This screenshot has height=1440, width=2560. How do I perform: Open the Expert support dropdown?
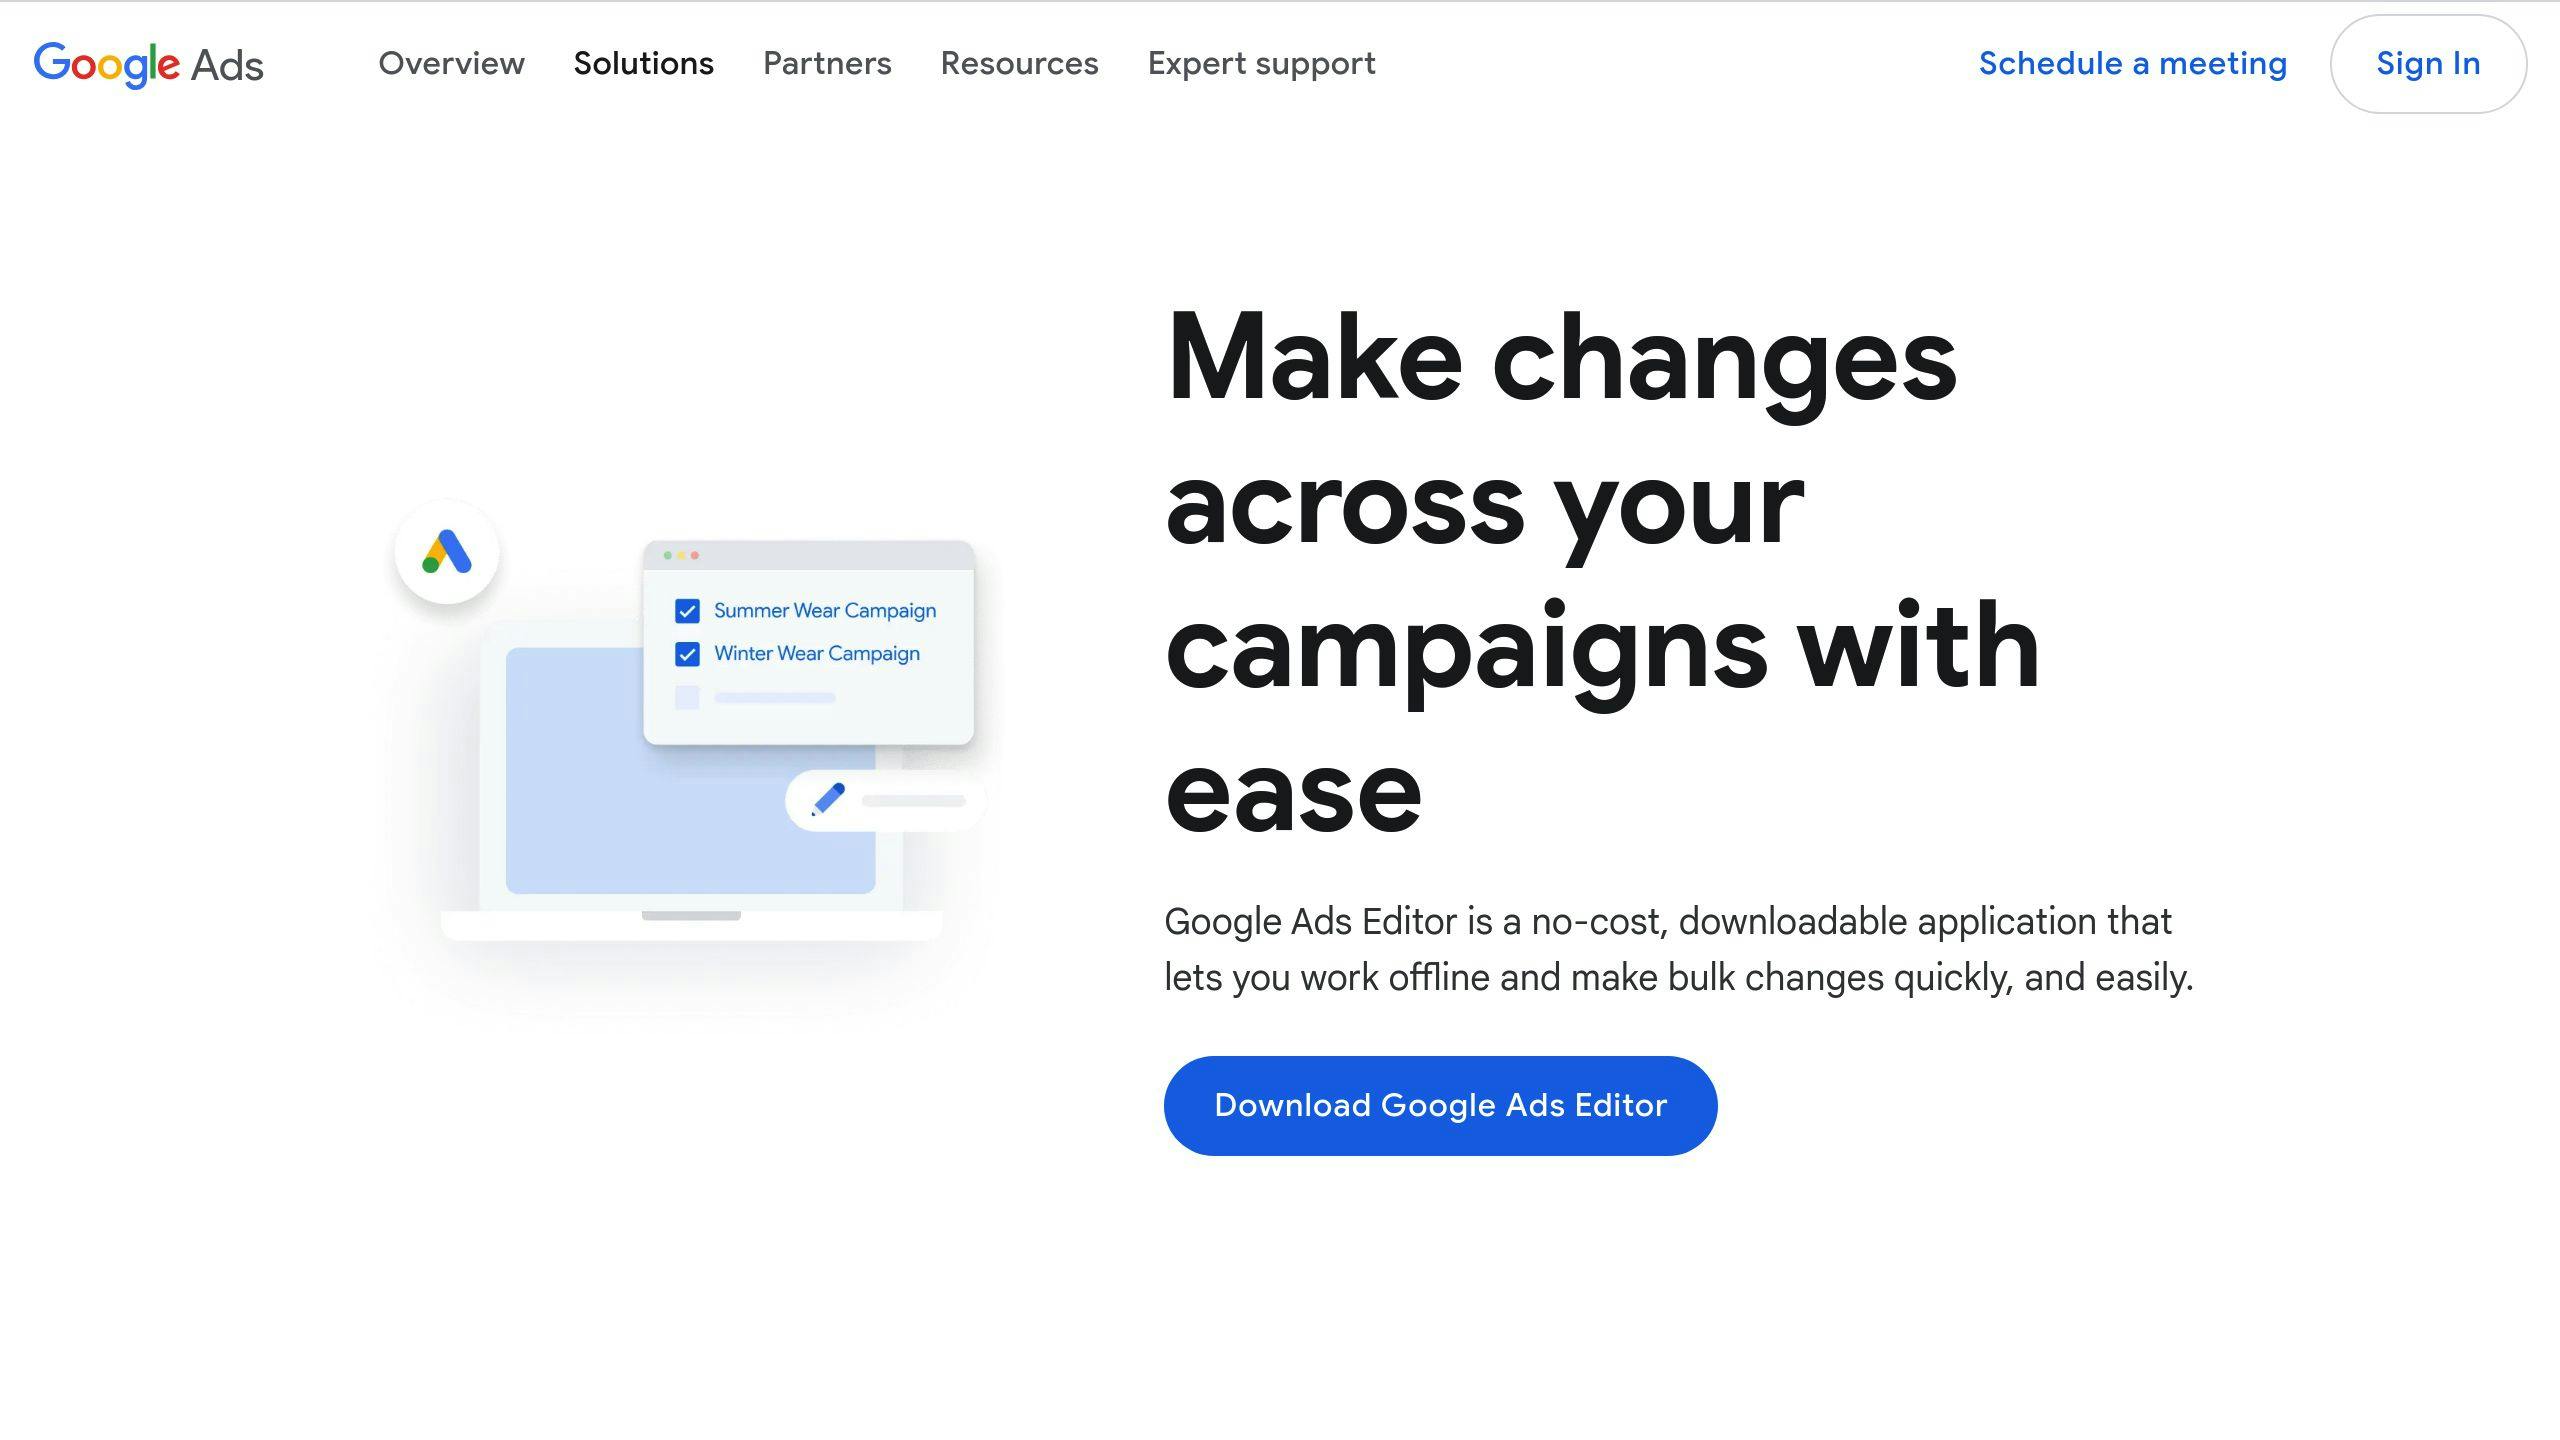[x=1261, y=63]
